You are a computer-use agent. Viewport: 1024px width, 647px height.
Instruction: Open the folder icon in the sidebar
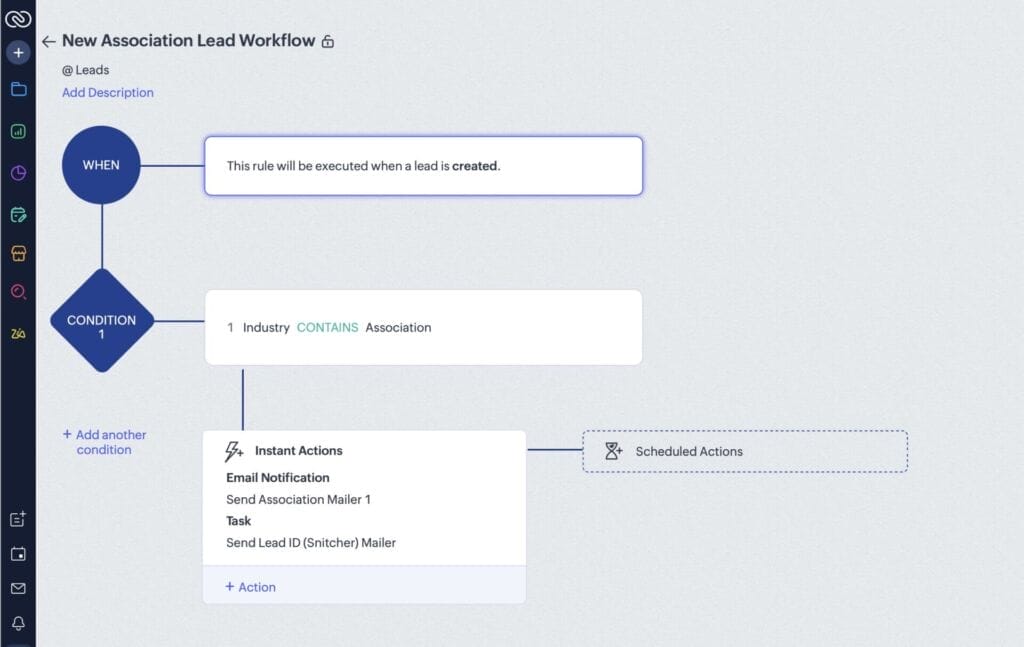pyautogui.click(x=19, y=90)
